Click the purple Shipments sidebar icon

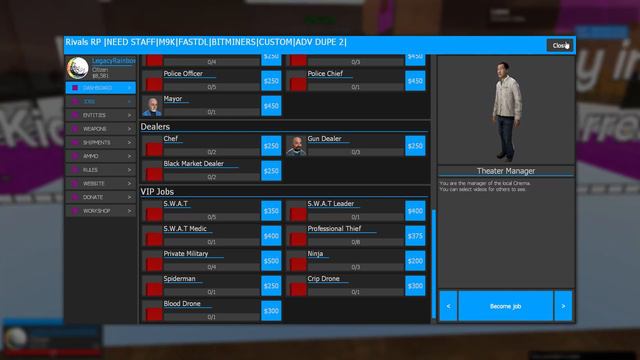(x=75, y=142)
